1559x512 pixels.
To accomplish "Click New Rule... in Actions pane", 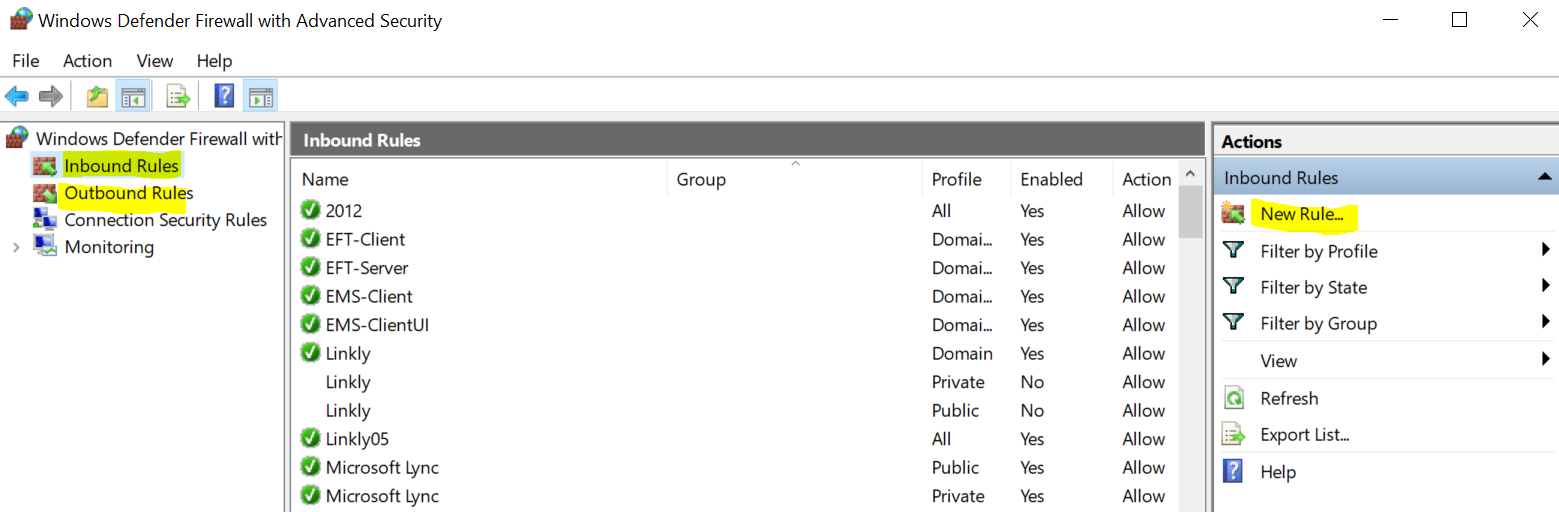I will click(1302, 214).
